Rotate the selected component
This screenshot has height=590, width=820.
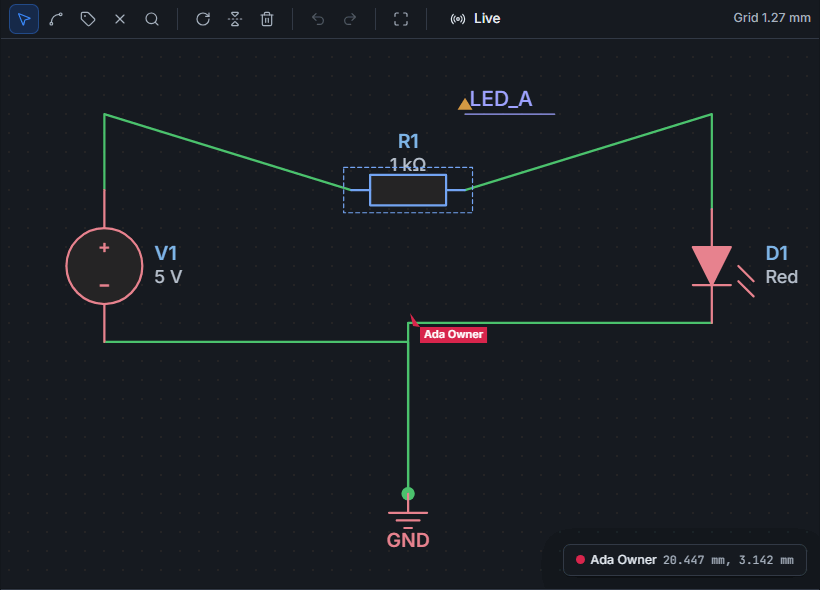(203, 19)
